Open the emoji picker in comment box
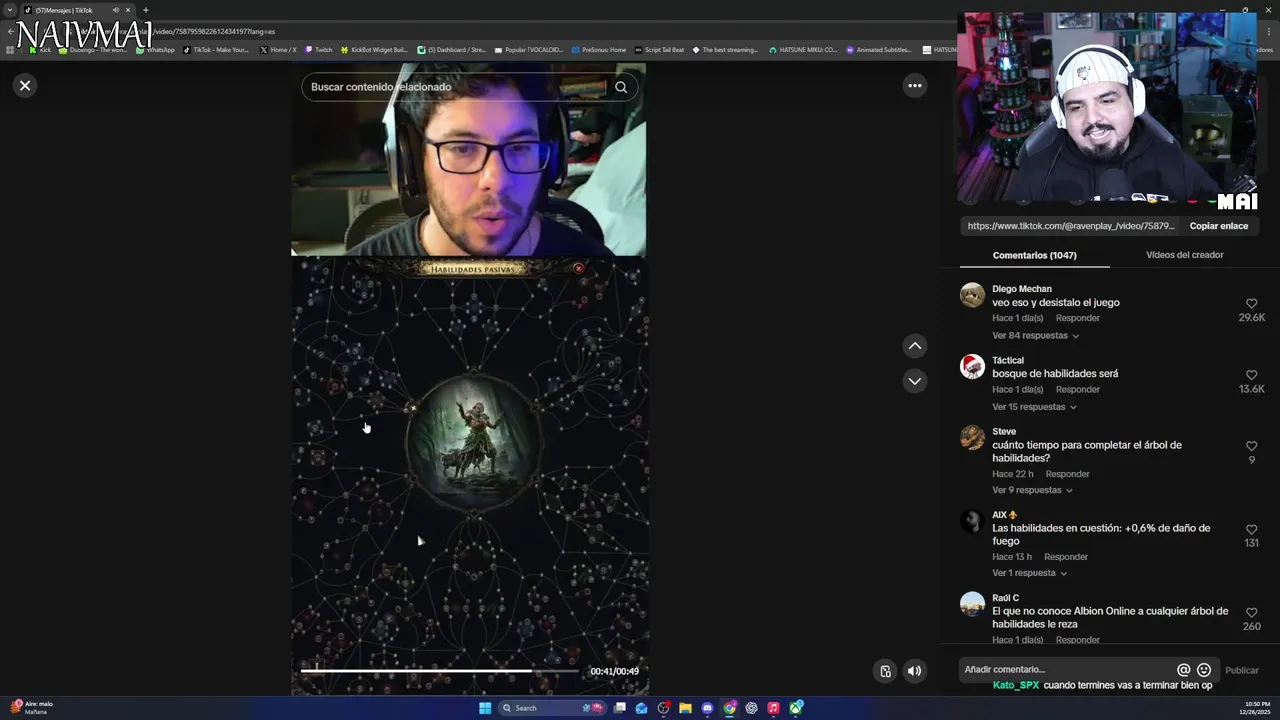 1204,670
